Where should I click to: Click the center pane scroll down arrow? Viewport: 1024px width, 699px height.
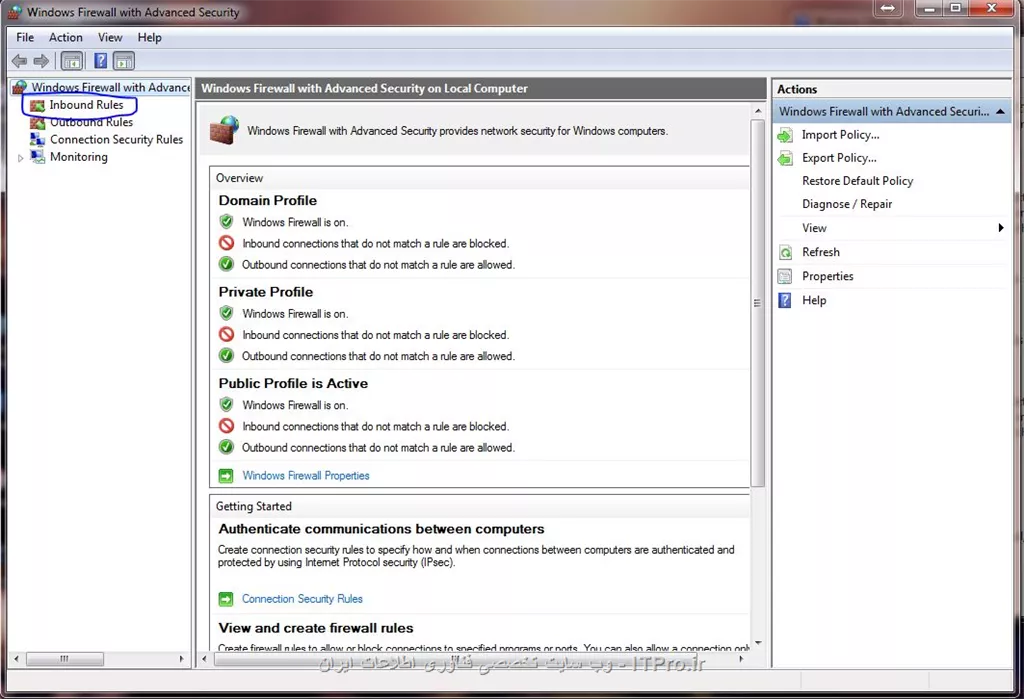coord(758,643)
